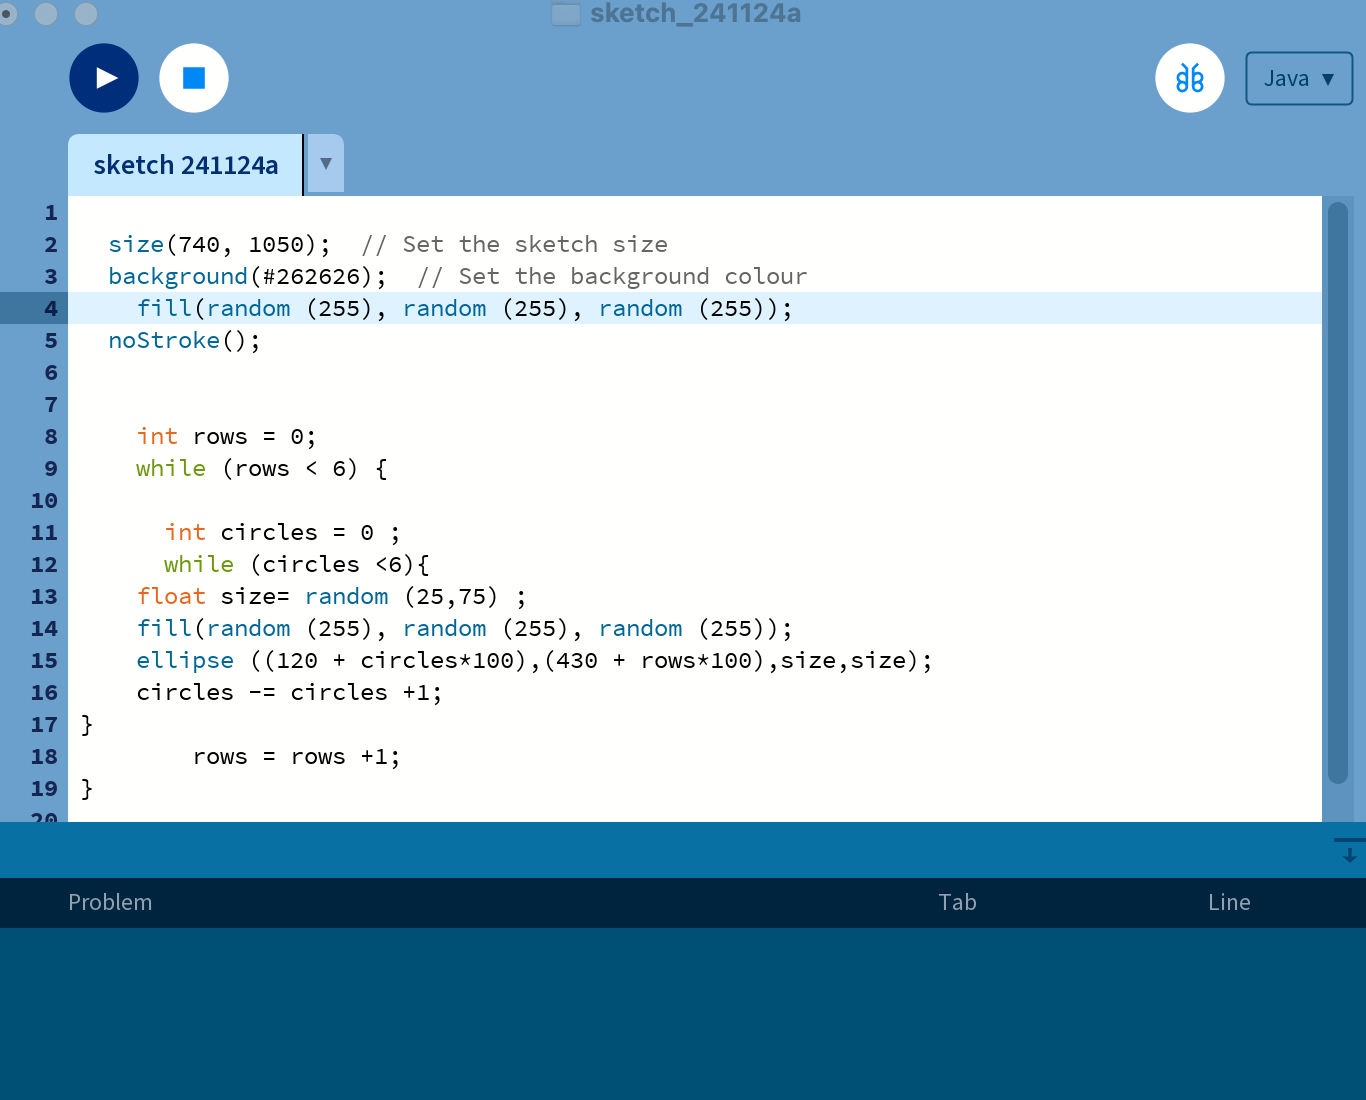The image size is (1366, 1100).
Task: Open the Java mode dropdown
Action: (1298, 78)
